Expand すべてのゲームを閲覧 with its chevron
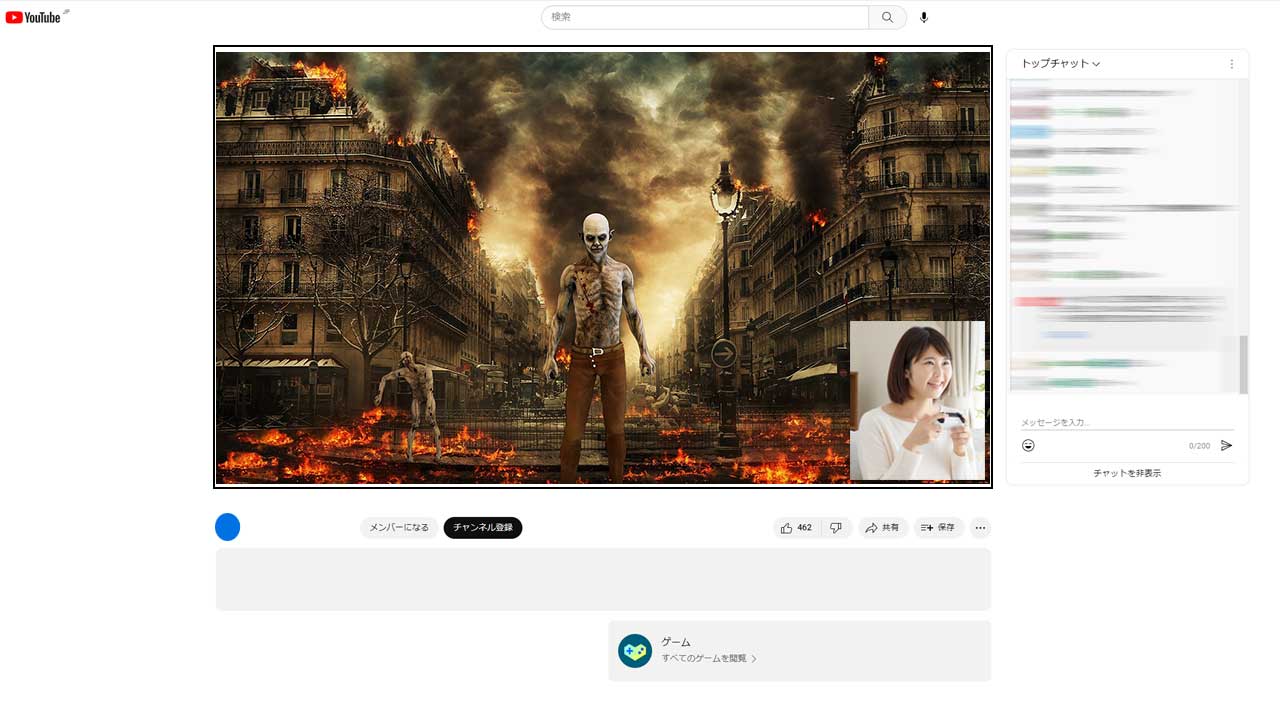 (x=755, y=659)
